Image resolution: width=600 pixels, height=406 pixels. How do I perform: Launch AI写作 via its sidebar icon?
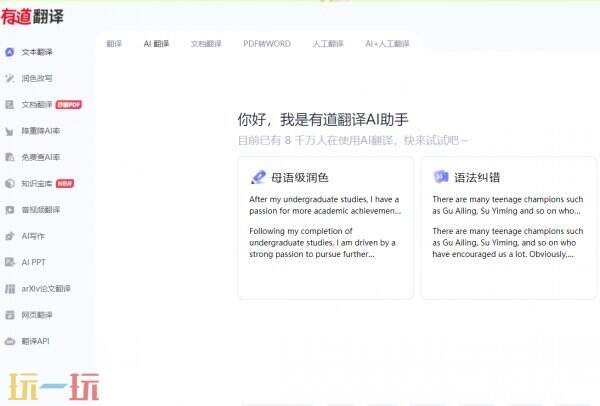click(x=10, y=236)
